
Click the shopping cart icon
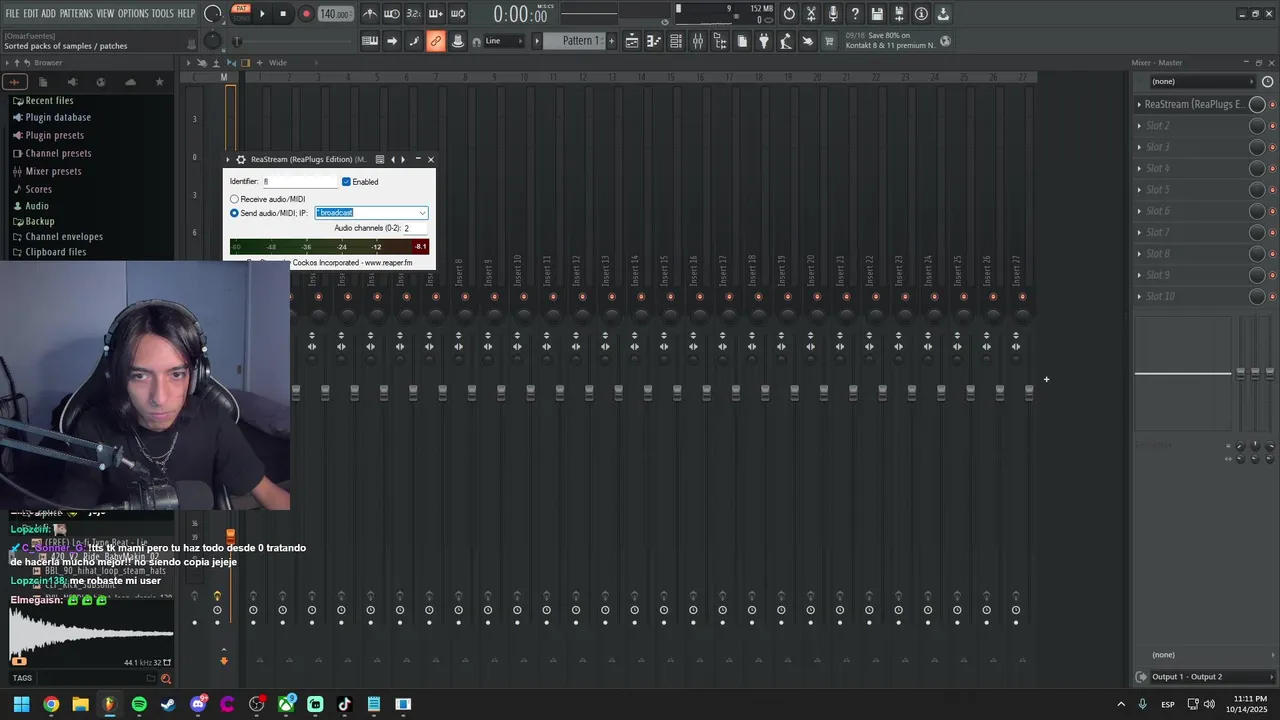(x=829, y=41)
